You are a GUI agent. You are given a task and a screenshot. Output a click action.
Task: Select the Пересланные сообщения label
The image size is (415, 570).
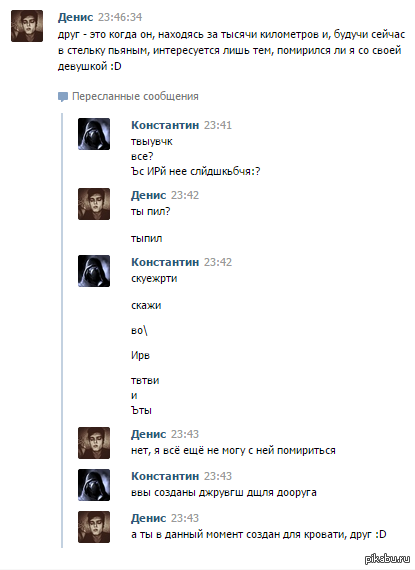click(x=135, y=96)
